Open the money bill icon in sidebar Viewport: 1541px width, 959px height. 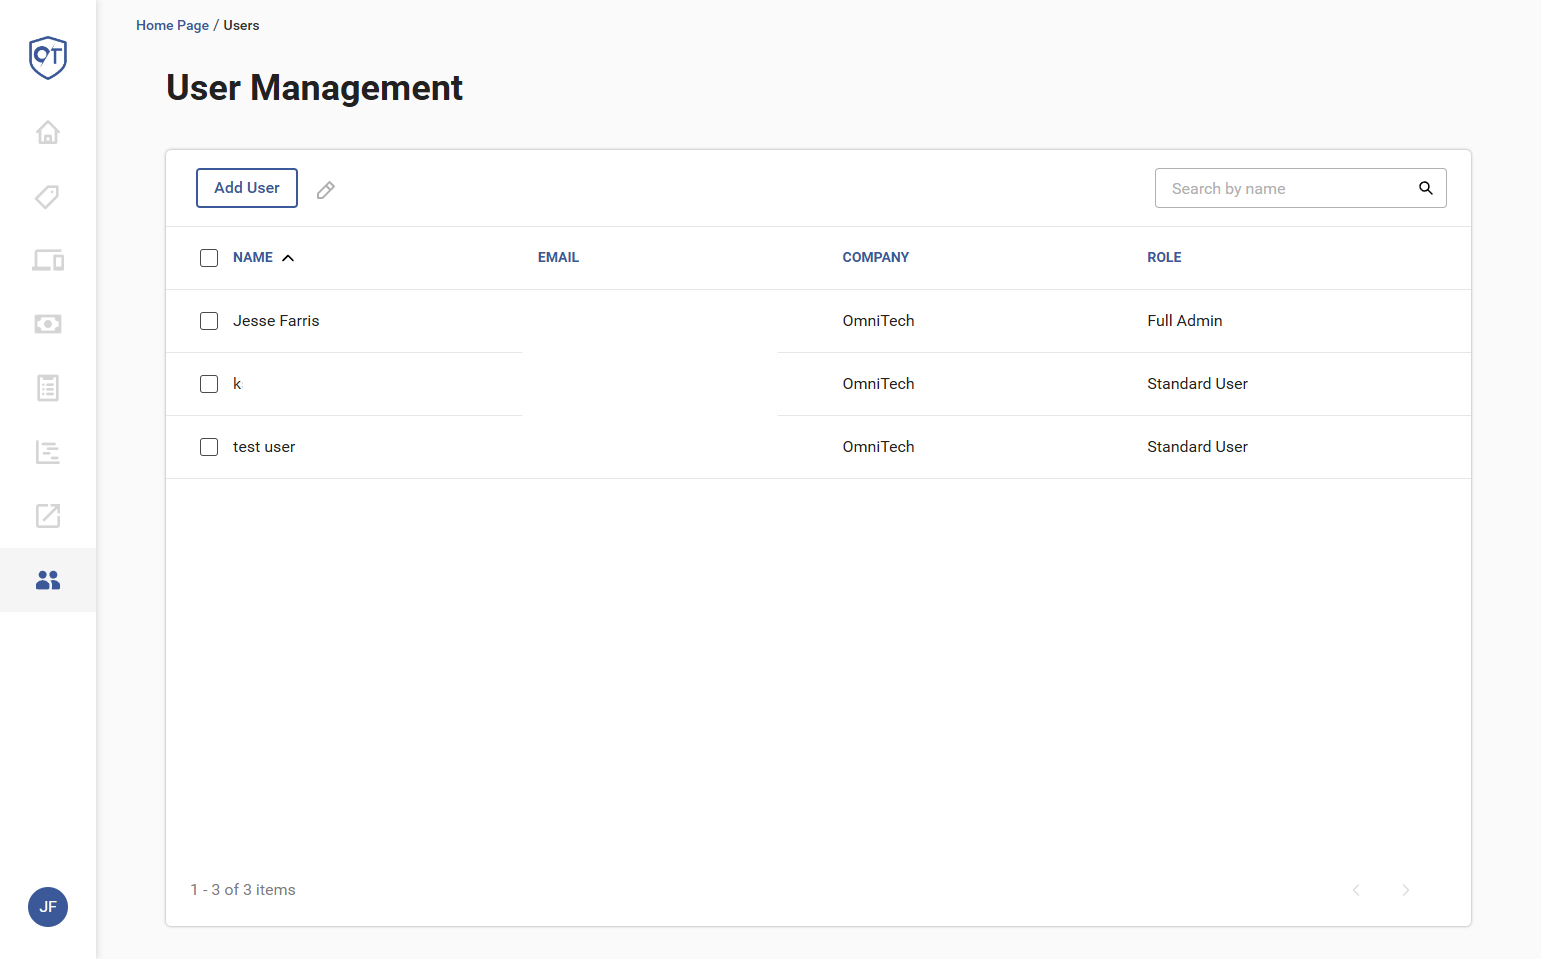(48, 324)
